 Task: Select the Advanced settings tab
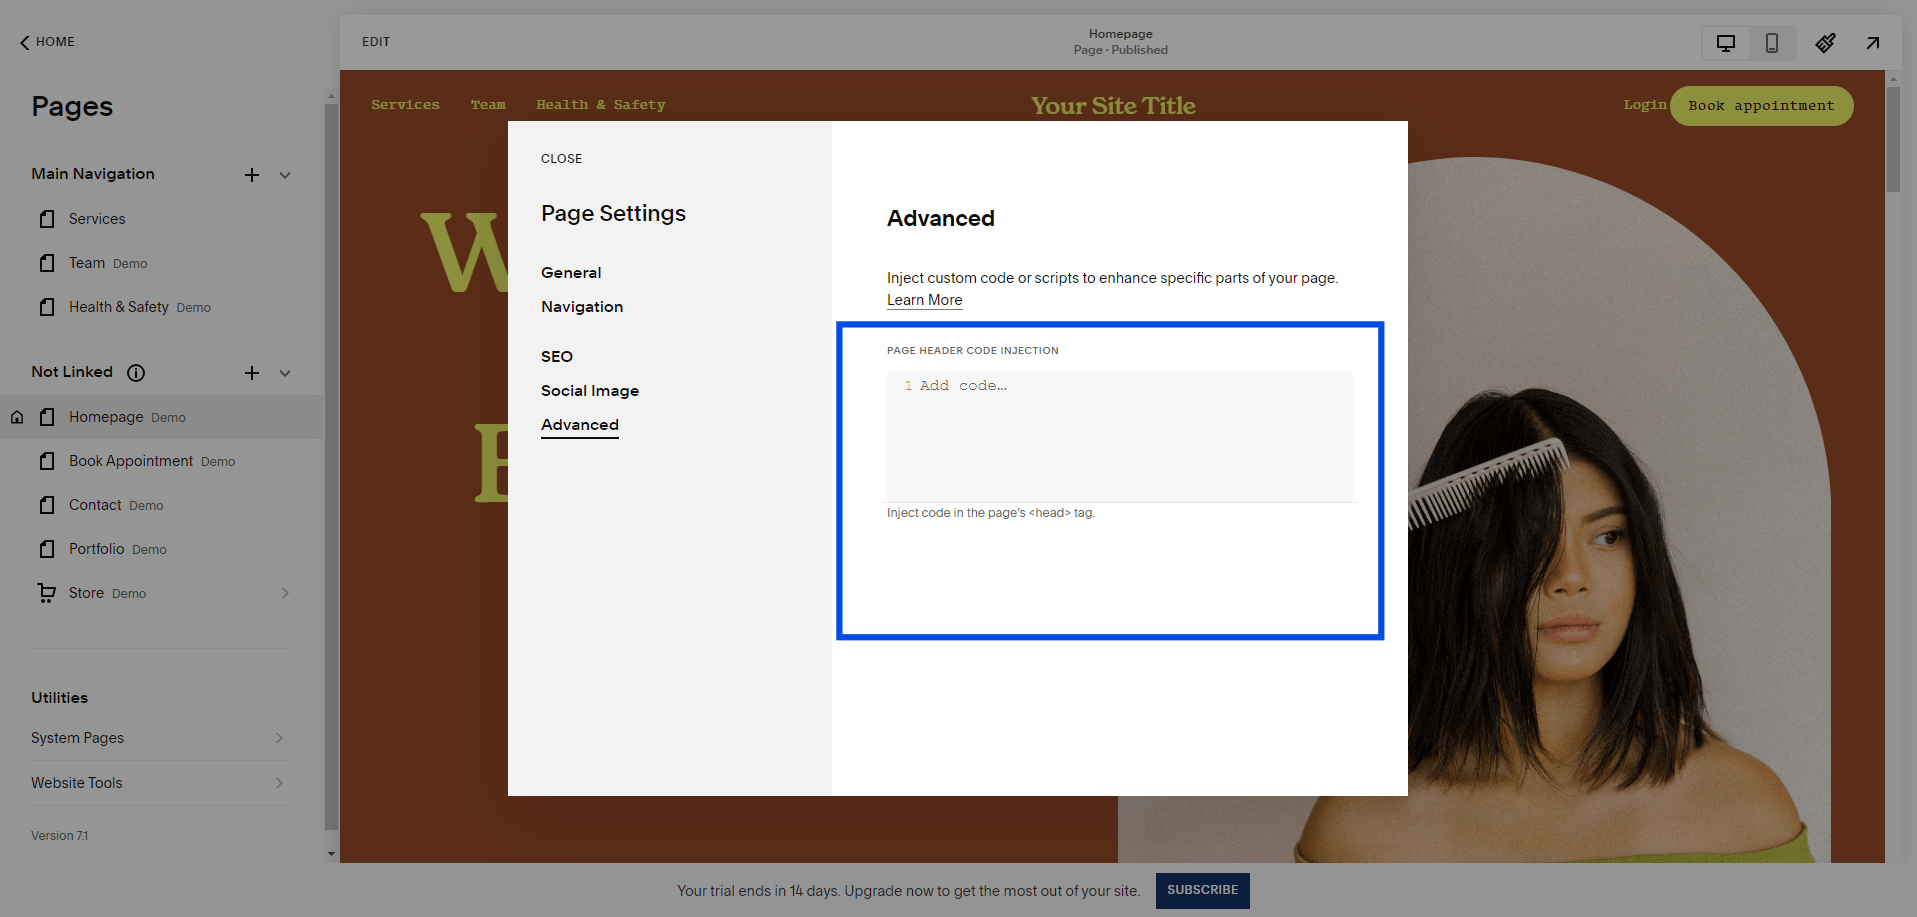click(x=580, y=425)
